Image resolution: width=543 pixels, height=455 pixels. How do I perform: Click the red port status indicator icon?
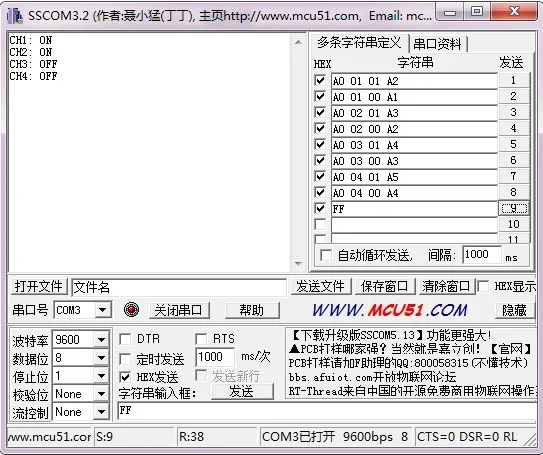click(x=132, y=310)
